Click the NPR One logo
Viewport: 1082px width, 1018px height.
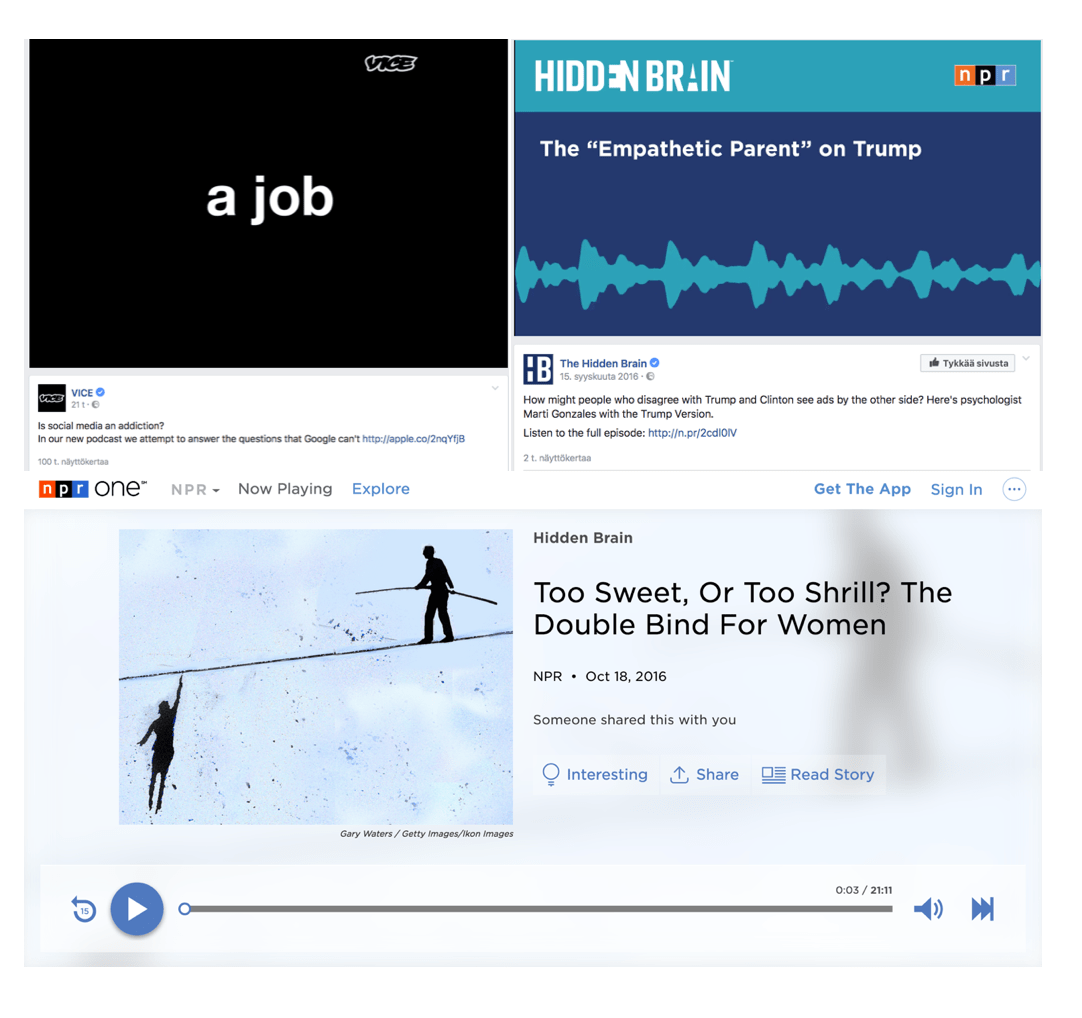(92, 489)
